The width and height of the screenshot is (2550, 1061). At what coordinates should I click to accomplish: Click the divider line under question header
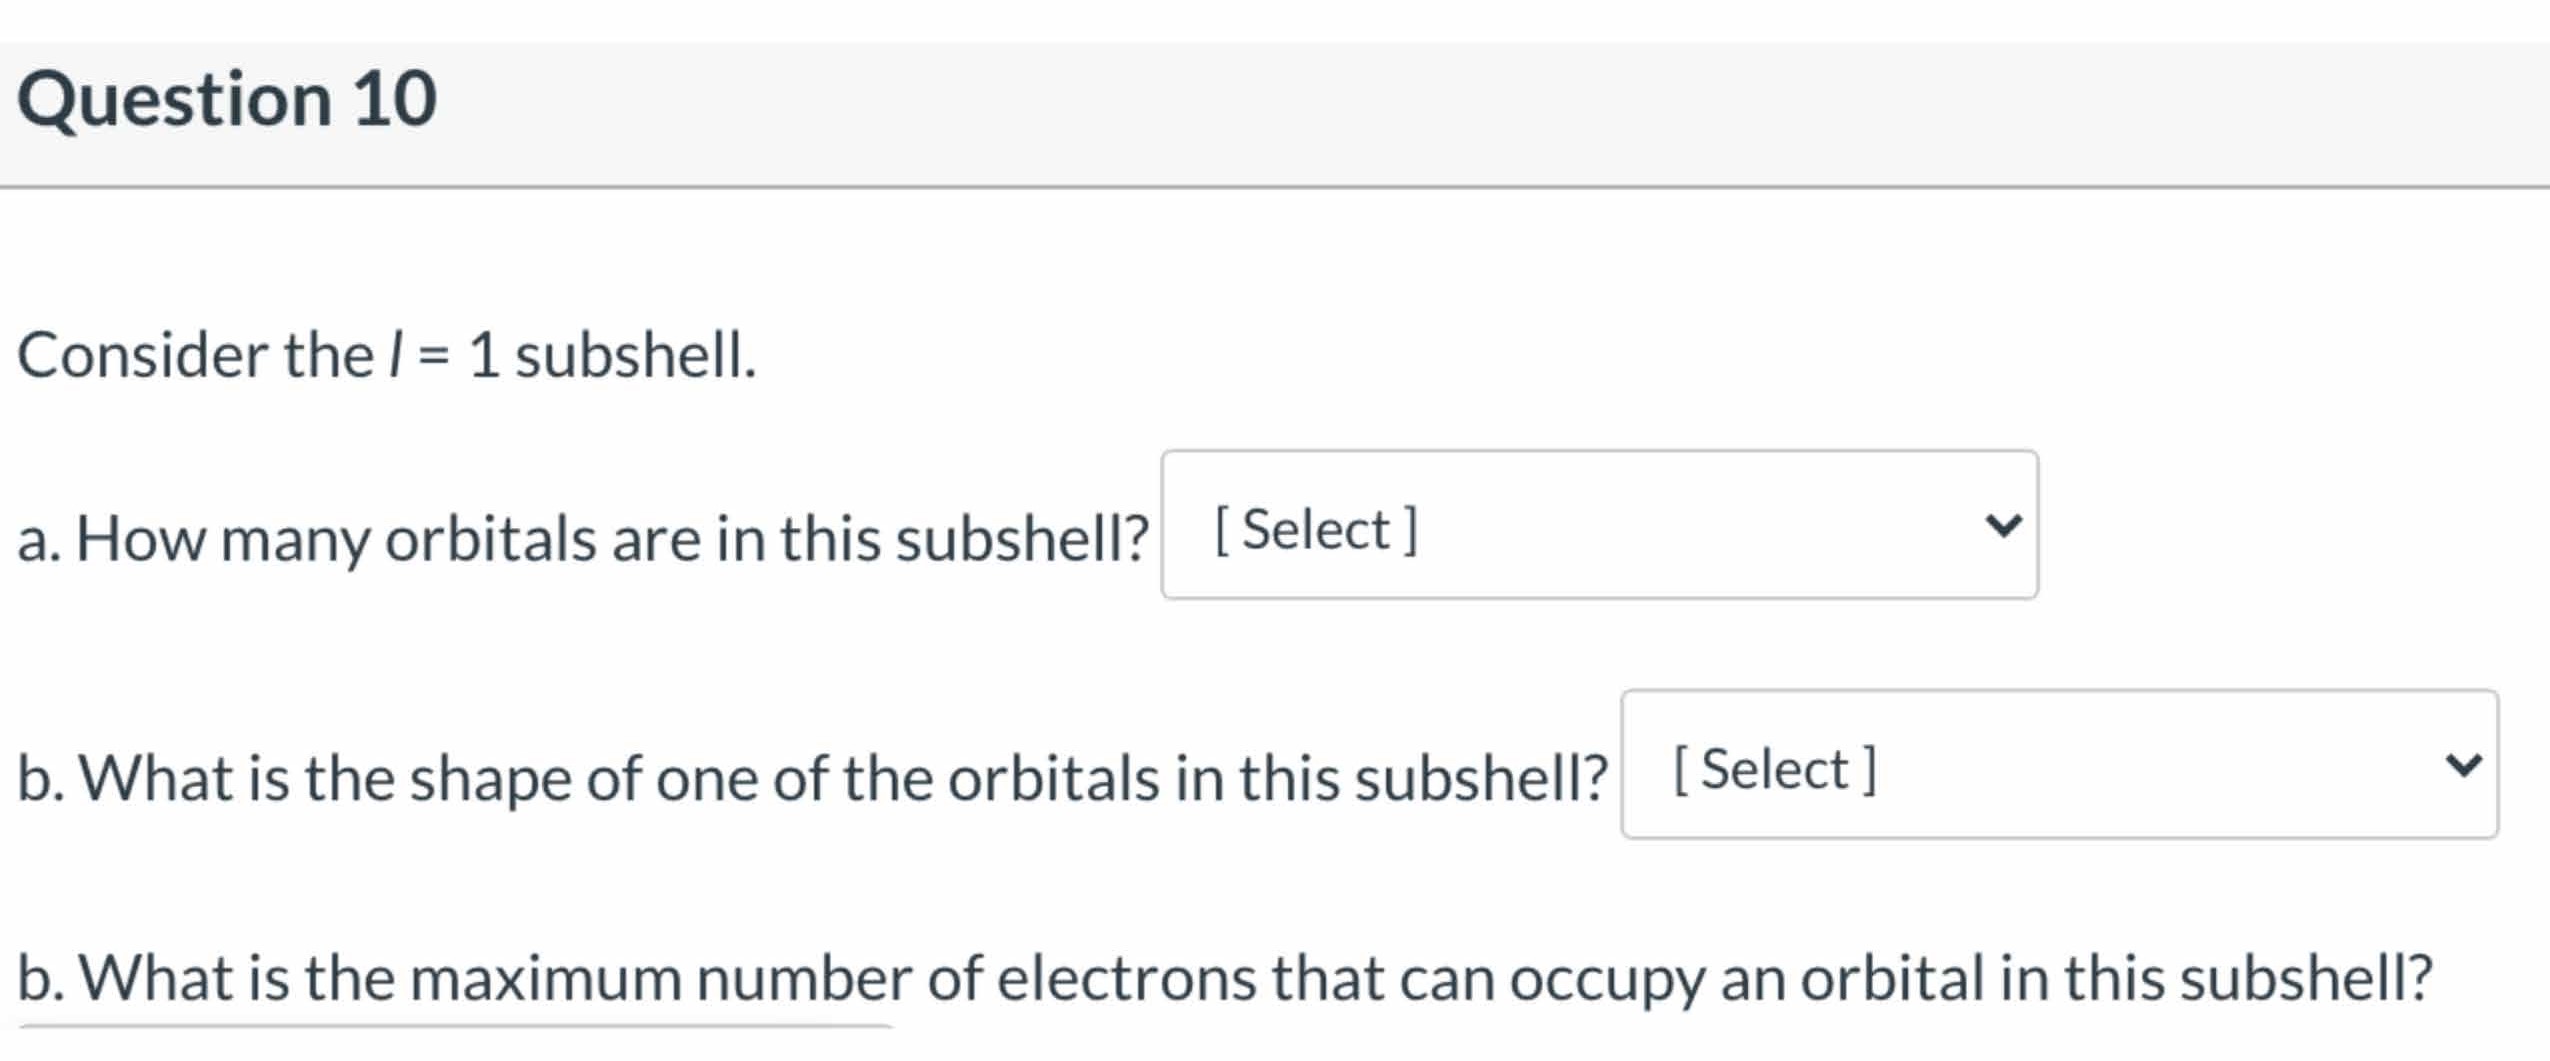point(1275,187)
